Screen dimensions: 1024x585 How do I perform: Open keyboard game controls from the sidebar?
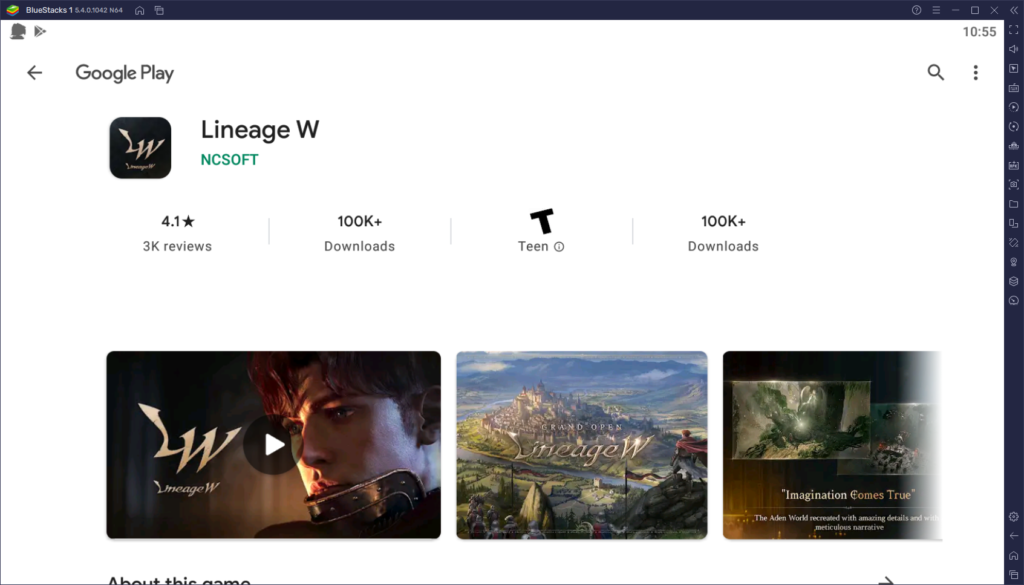point(1014,89)
